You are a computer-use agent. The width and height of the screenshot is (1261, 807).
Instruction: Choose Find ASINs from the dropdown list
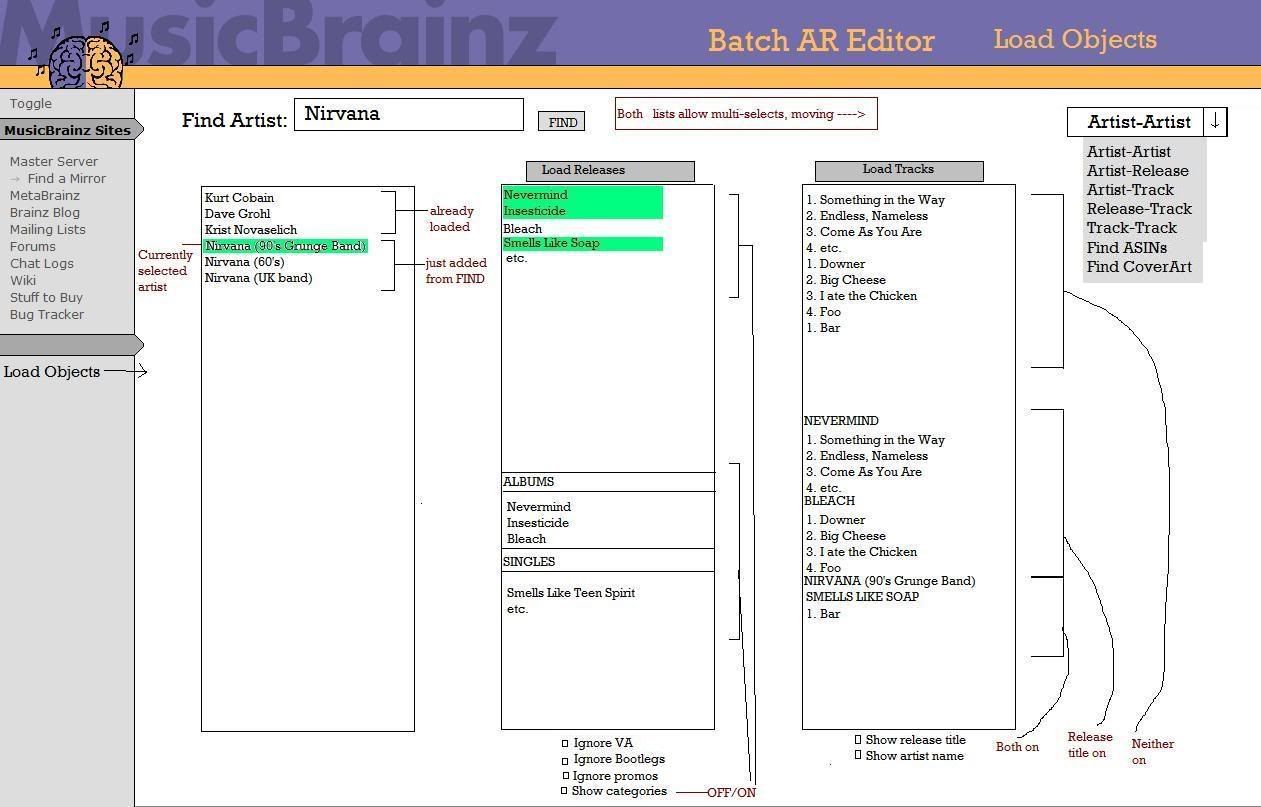click(1127, 248)
